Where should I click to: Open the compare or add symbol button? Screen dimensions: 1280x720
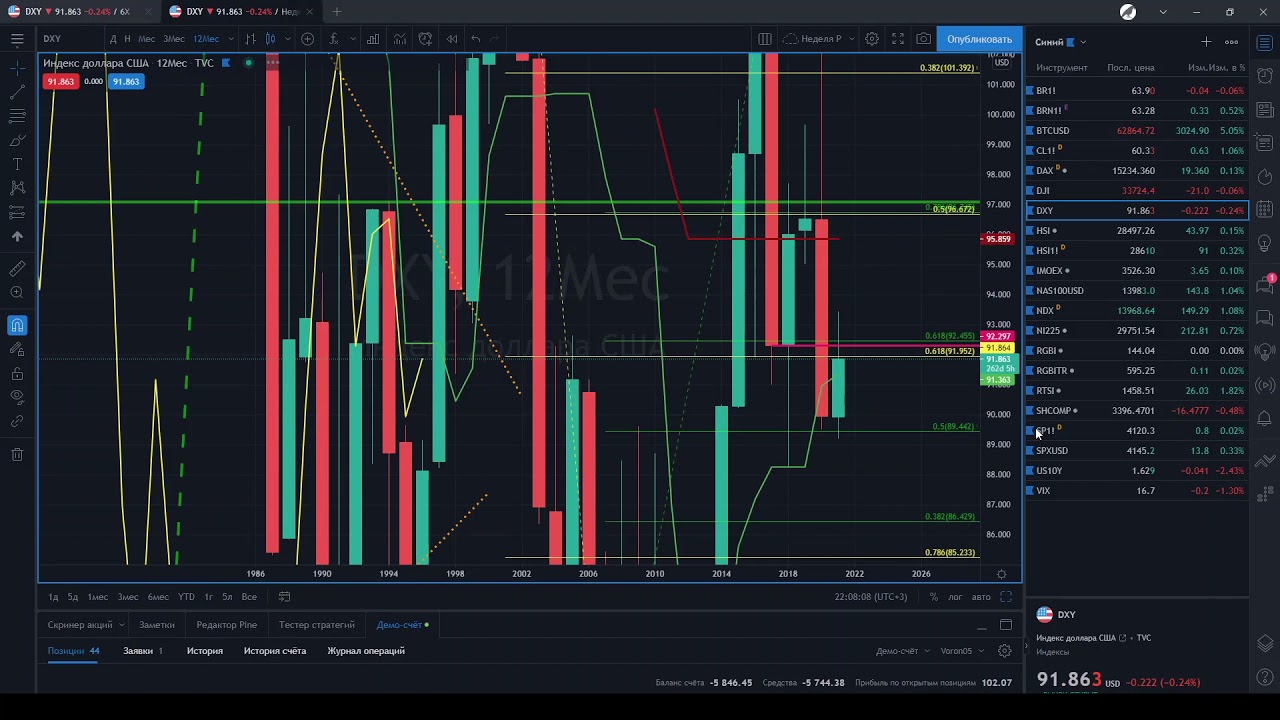[308, 39]
